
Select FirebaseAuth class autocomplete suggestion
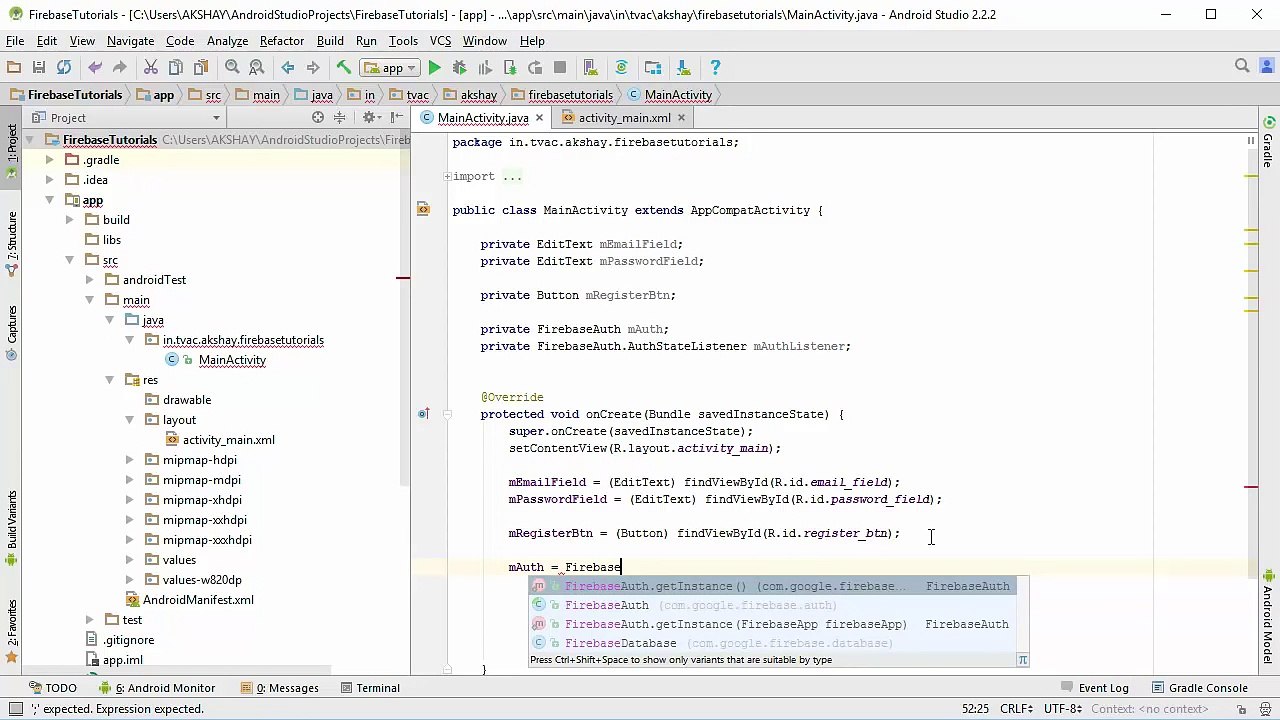(772, 605)
